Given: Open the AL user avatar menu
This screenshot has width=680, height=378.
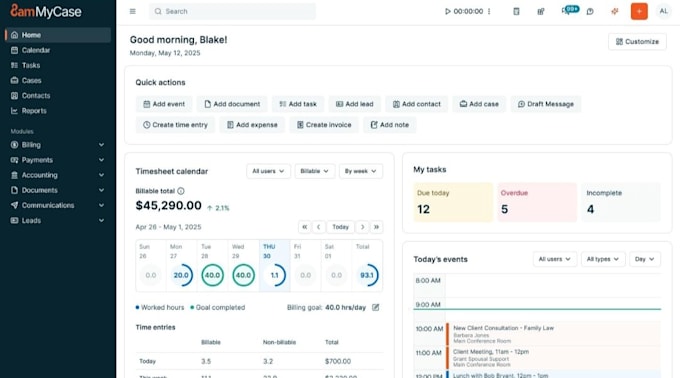Looking at the screenshot, I should click(664, 11).
